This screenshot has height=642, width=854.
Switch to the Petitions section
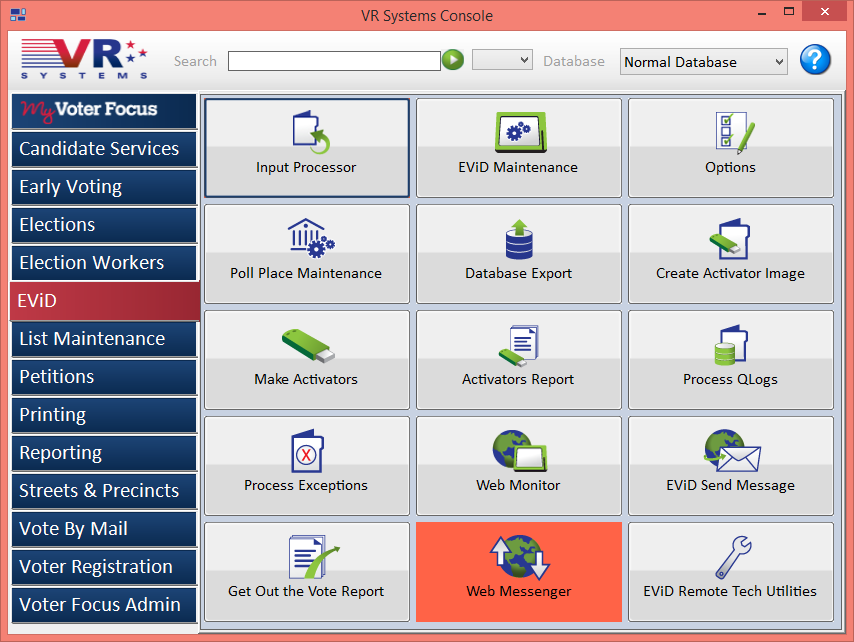[x=104, y=377]
